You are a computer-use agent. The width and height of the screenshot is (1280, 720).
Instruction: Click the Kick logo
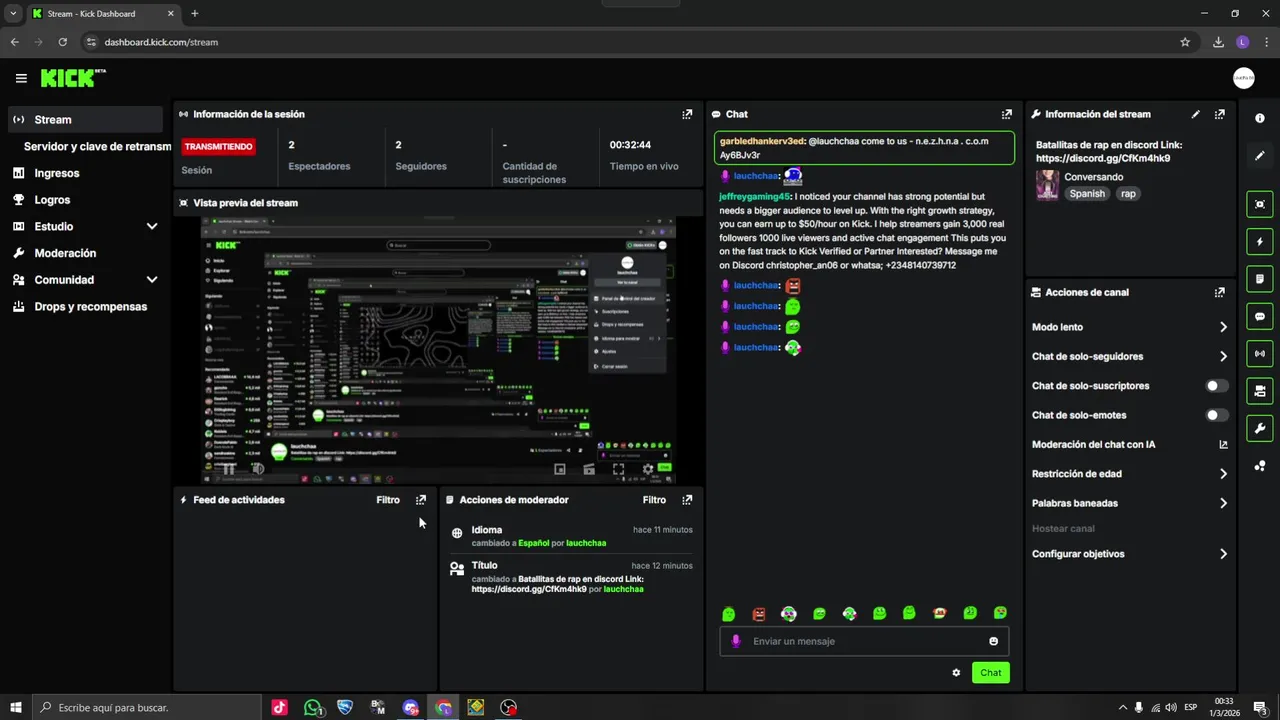pyautogui.click(x=73, y=78)
